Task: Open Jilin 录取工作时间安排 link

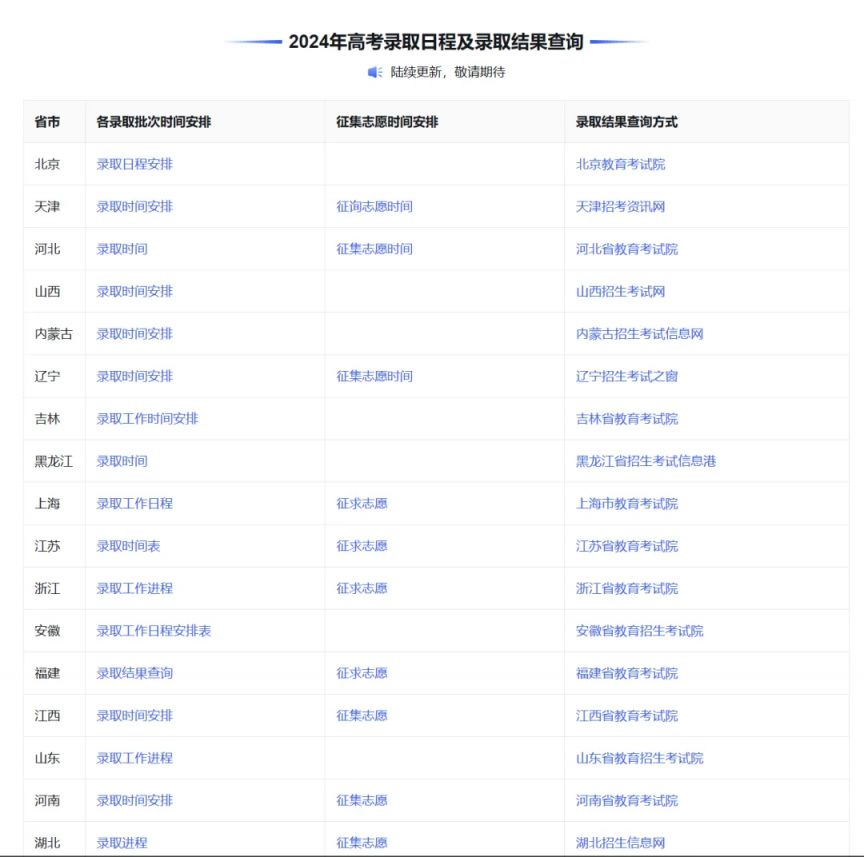Action: tap(147, 419)
